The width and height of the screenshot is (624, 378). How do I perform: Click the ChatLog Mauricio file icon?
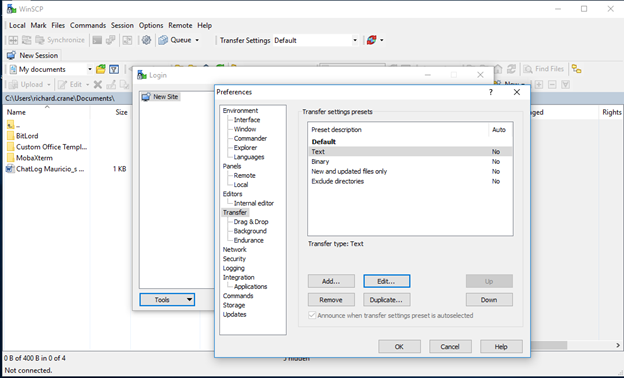(11, 169)
